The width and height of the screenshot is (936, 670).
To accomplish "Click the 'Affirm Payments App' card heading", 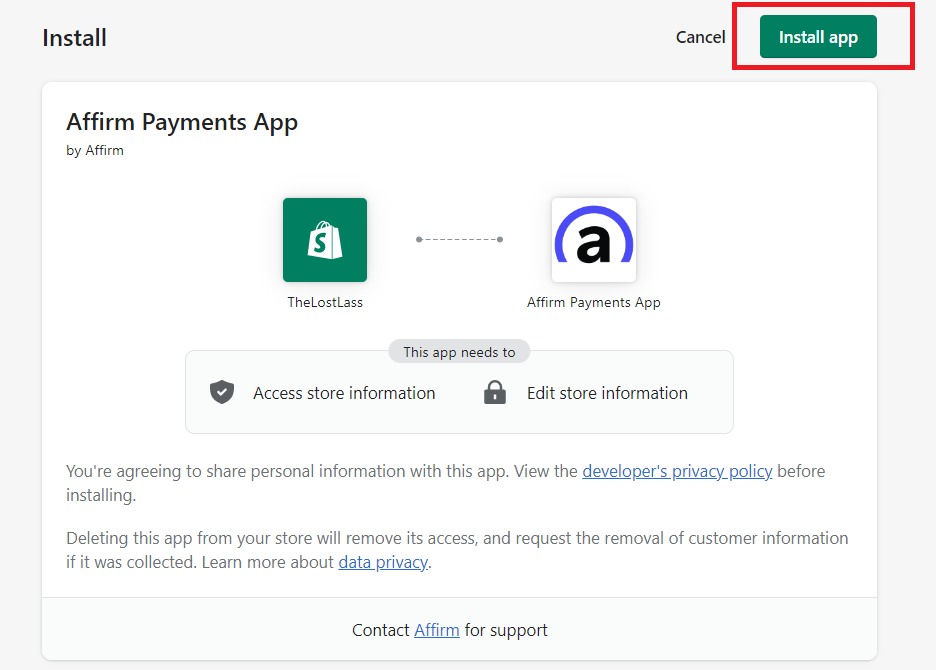I will [x=181, y=122].
